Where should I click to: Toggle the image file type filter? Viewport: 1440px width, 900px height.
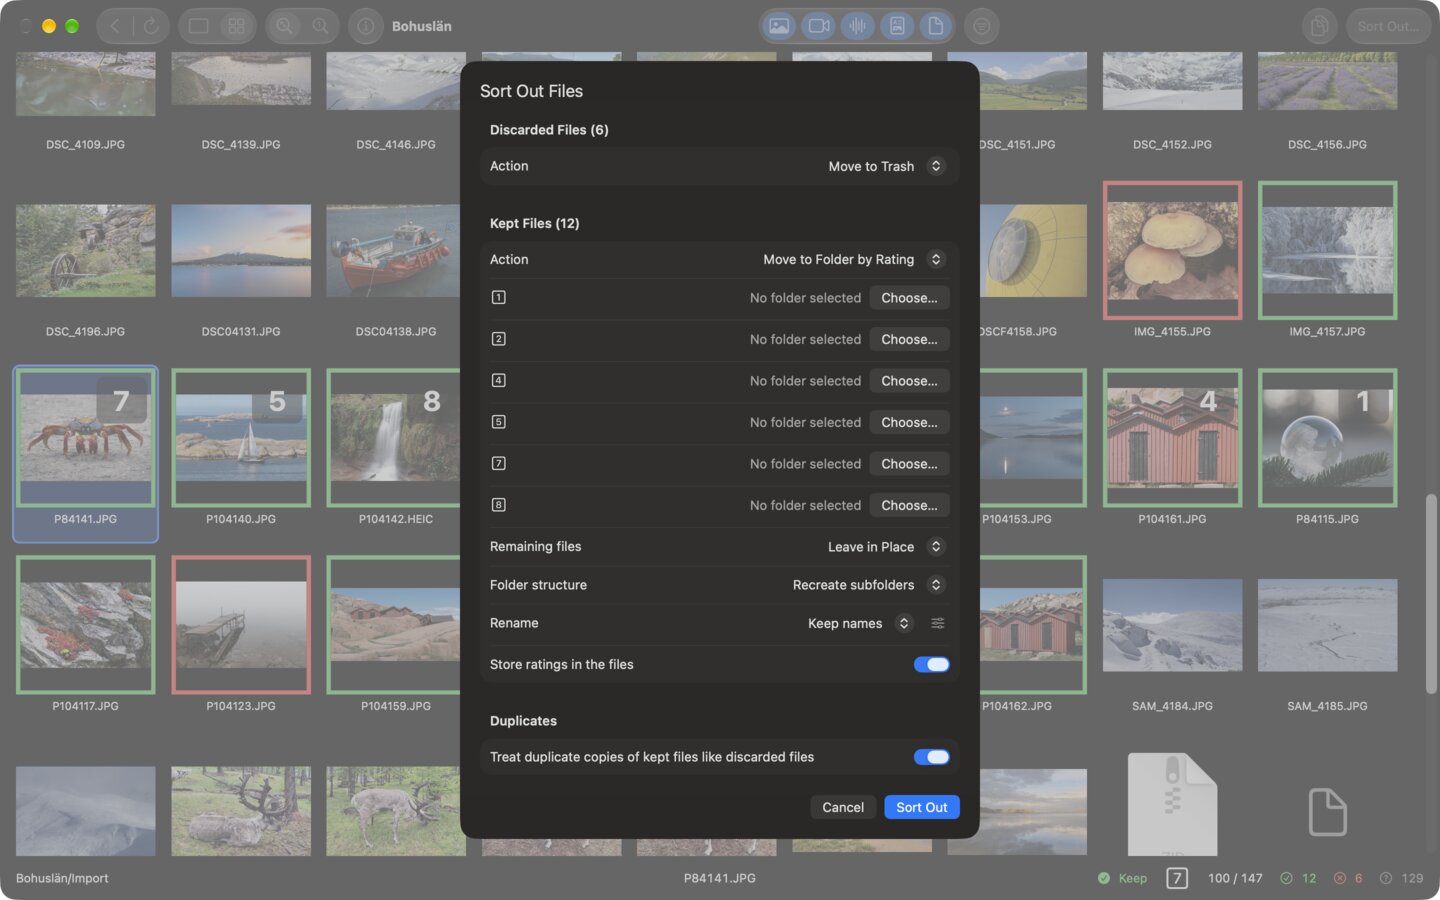click(x=779, y=26)
